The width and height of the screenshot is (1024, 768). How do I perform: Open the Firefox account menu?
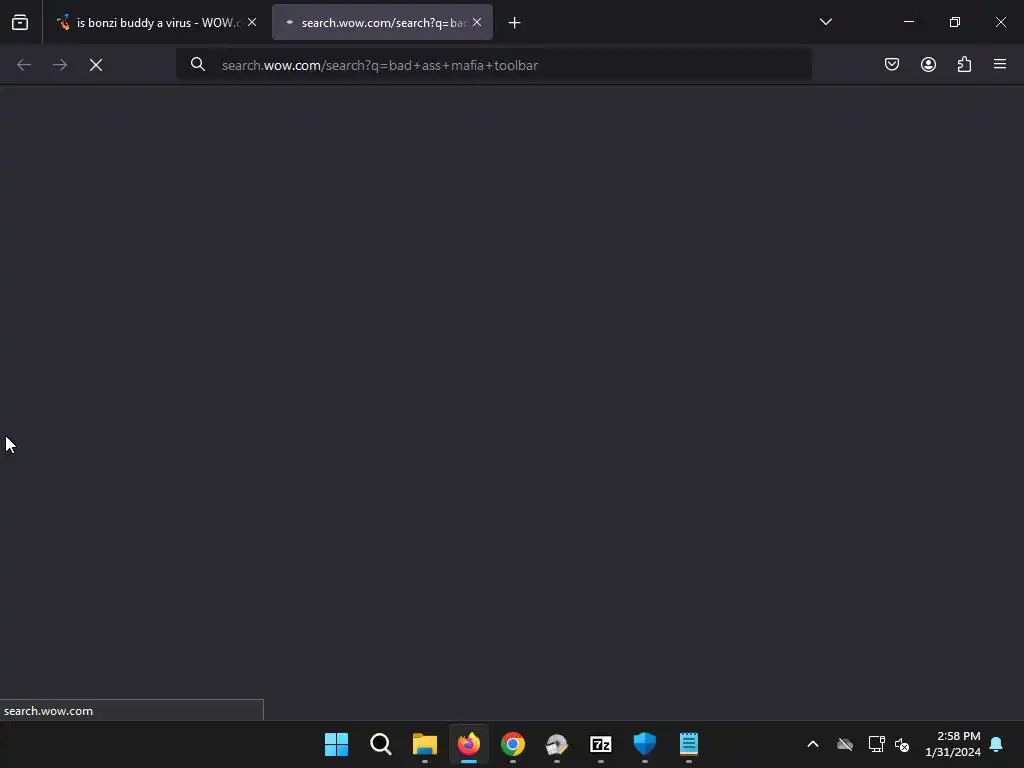tap(928, 64)
